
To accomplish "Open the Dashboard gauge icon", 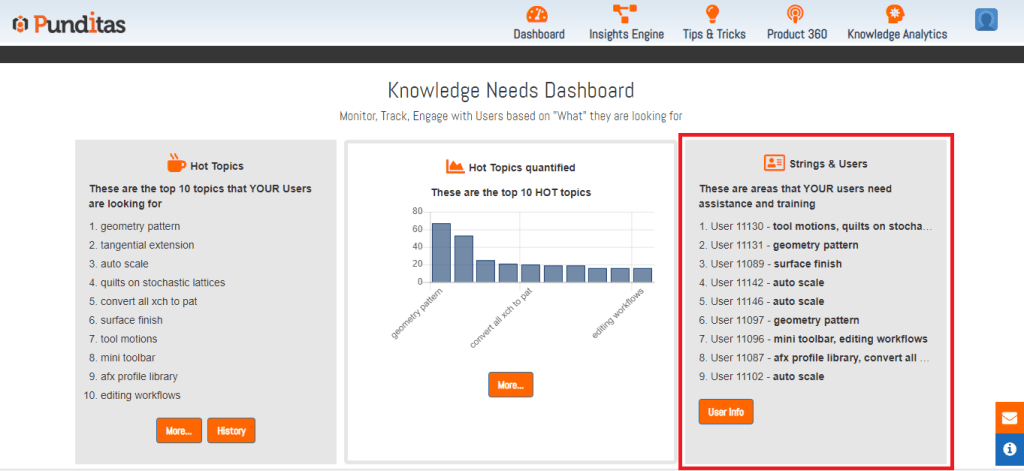I will pos(538,14).
